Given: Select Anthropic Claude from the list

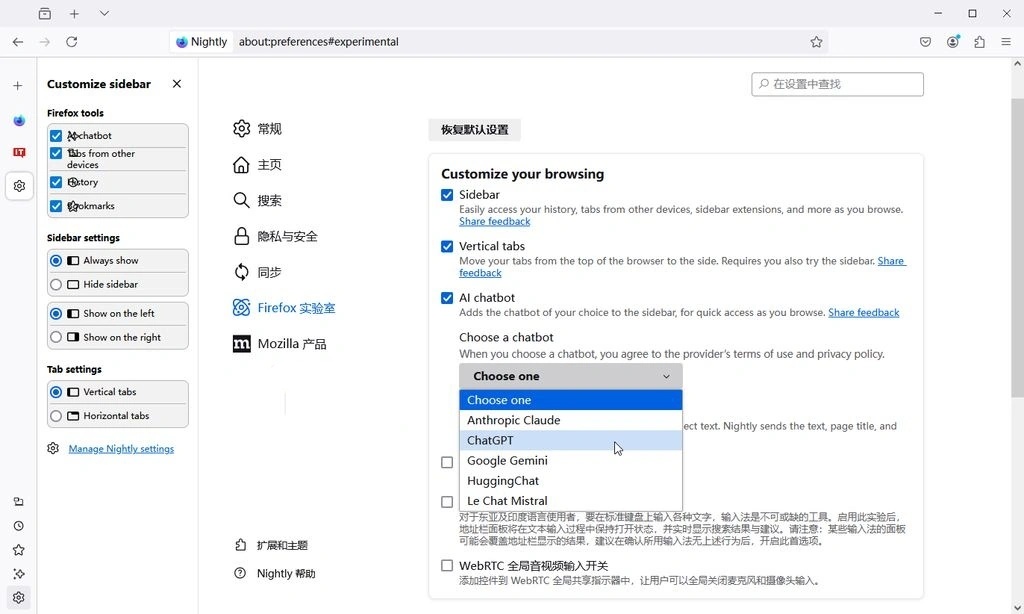Looking at the screenshot, I should [x=571, y=420].
